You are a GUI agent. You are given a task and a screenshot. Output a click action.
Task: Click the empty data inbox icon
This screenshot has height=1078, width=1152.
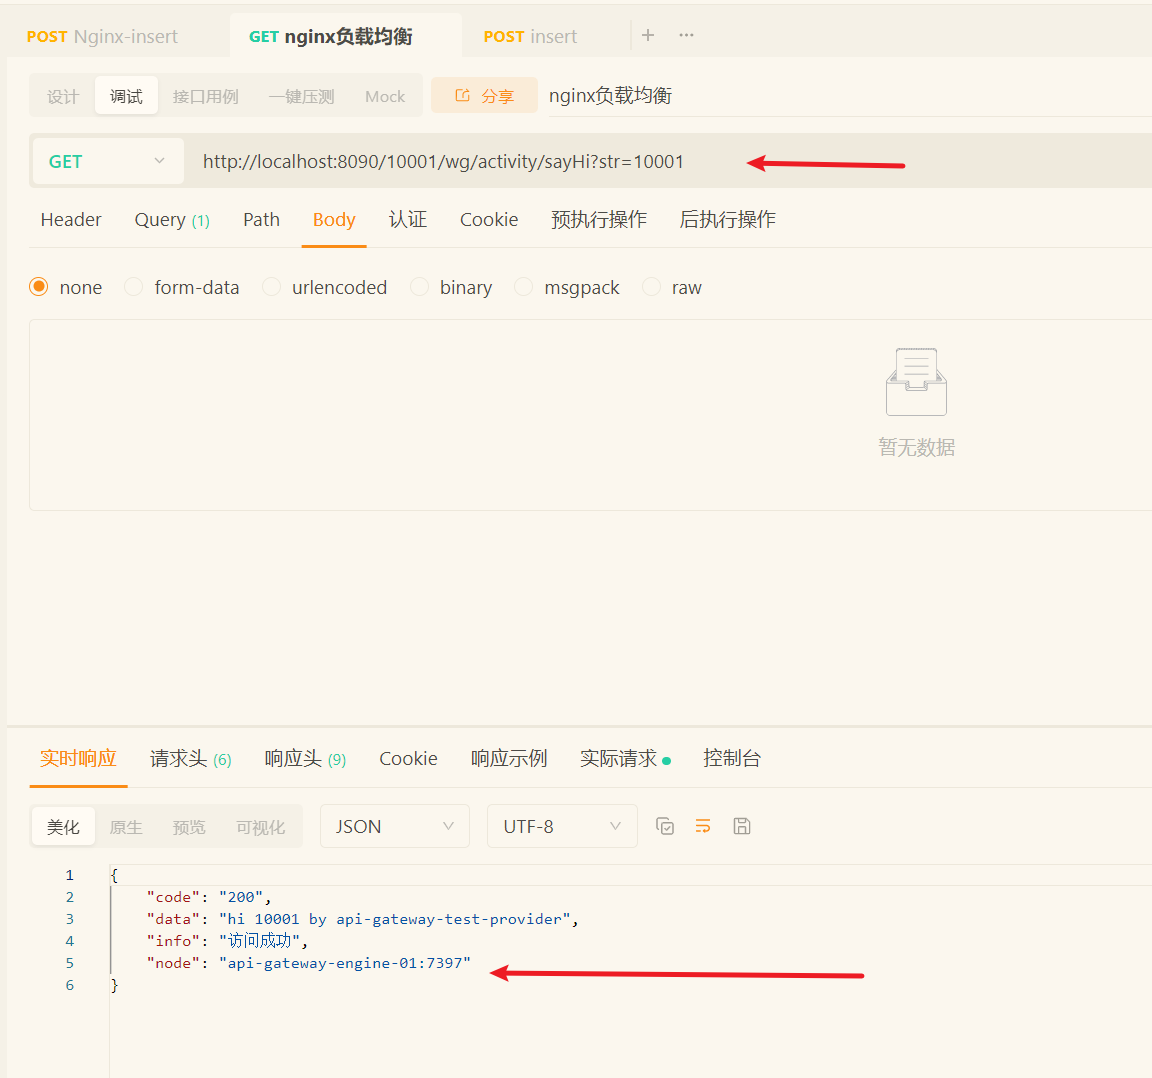pos(916,382)
